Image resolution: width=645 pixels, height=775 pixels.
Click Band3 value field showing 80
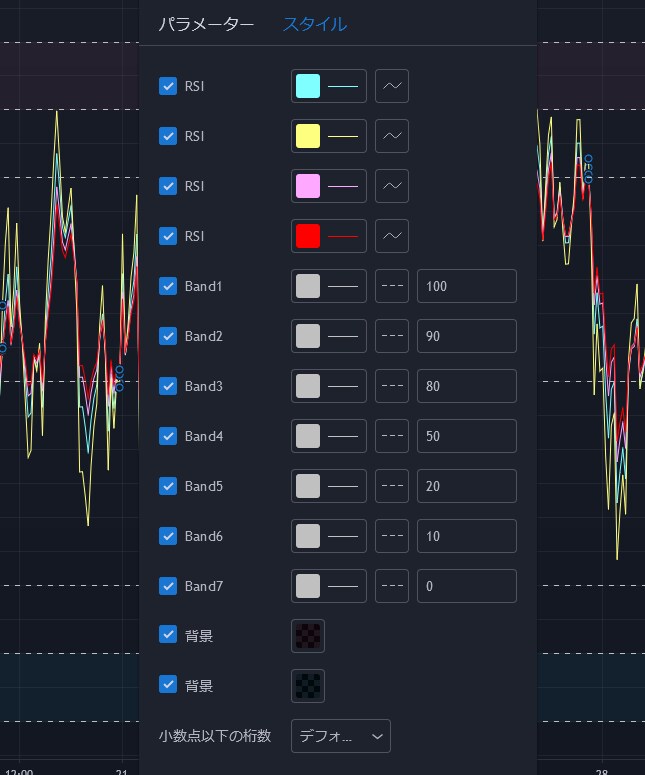coord(467,386)
